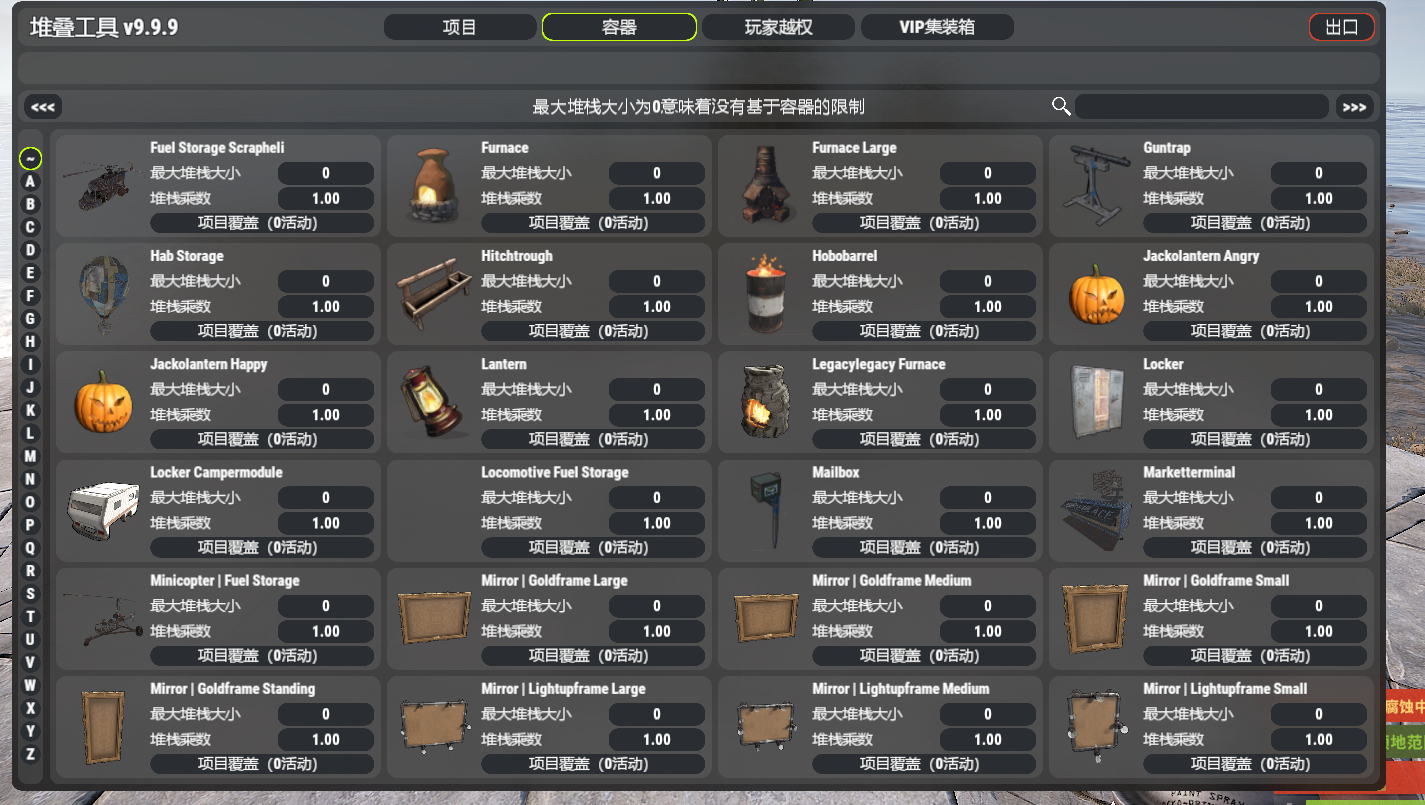
Task: Go to previous page with <<< arrow
Action: 44,107
